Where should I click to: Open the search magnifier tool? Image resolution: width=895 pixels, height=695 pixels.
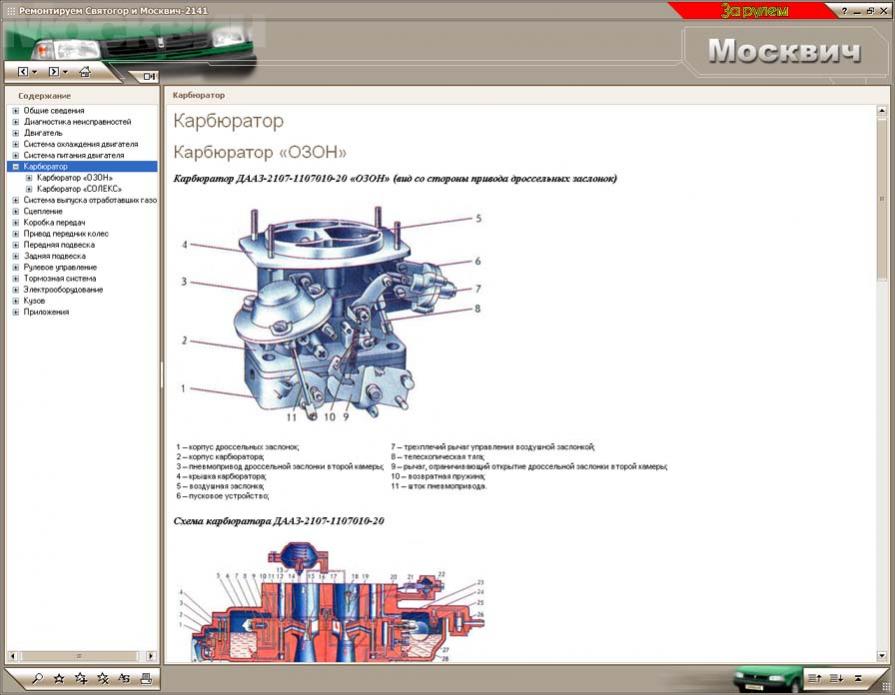[37, 678]
